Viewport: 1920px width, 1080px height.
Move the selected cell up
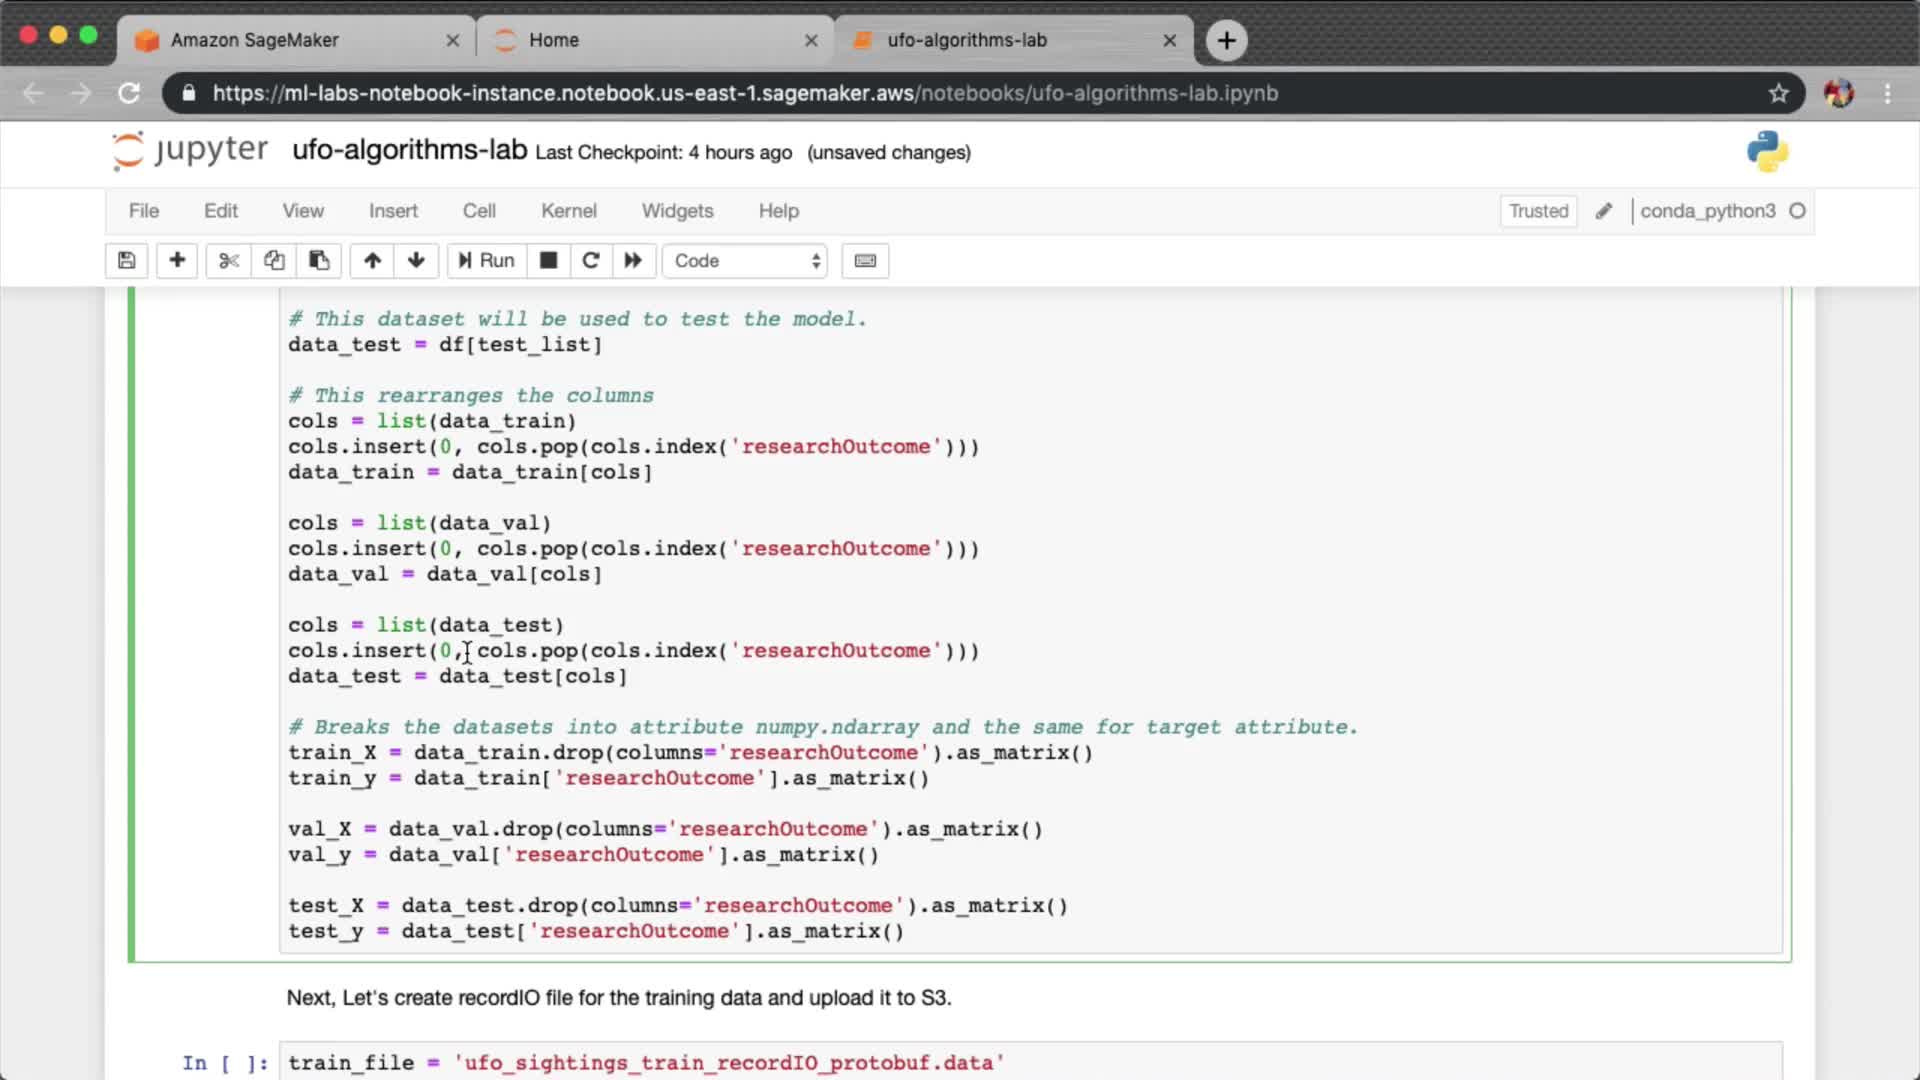372,261
